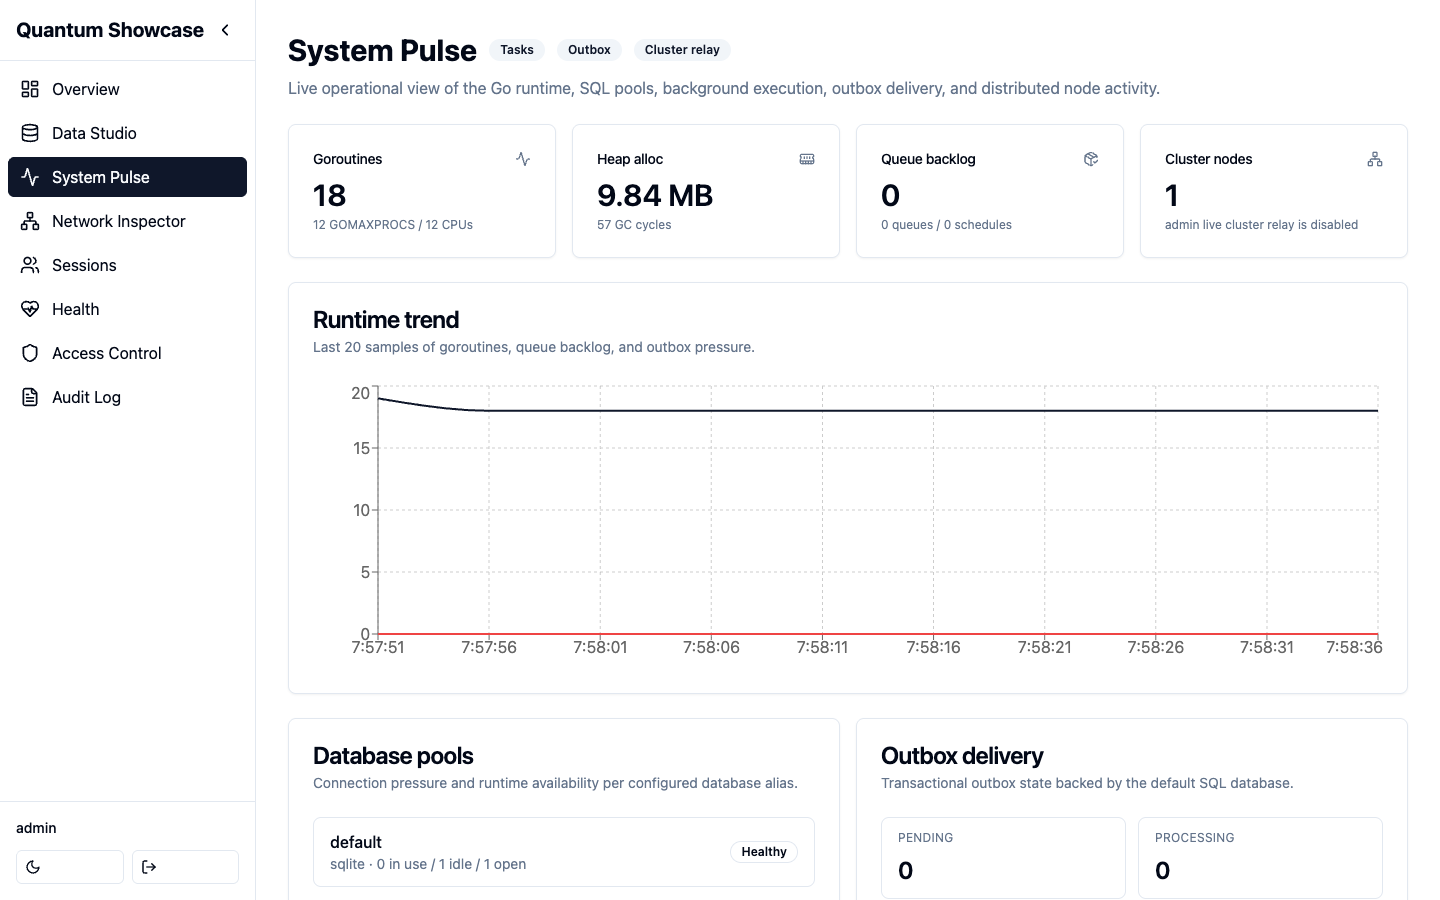
Task: Go to Overview page
Action: [127, 89]
